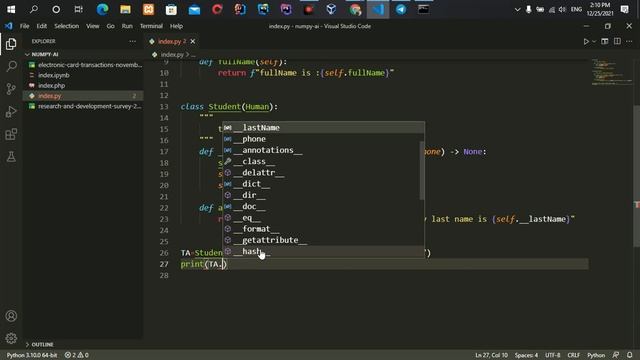The height and width of the screenshot is (360, 640).
Task: Open Problems via errors and warnings indicator
Action: click(76, 355)
